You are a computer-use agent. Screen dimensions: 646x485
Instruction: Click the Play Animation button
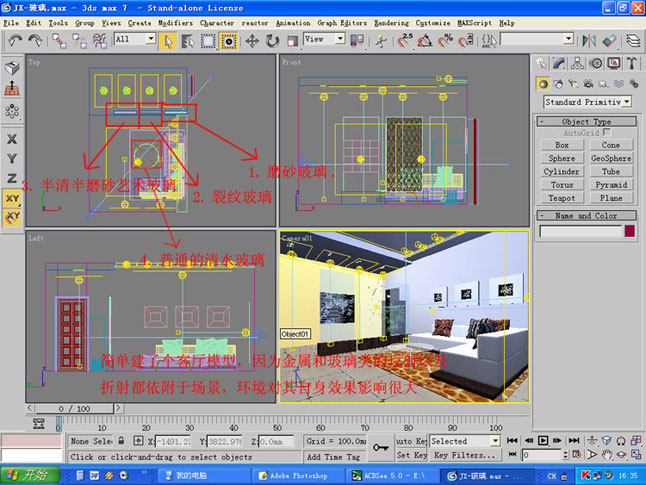point(543,440)
